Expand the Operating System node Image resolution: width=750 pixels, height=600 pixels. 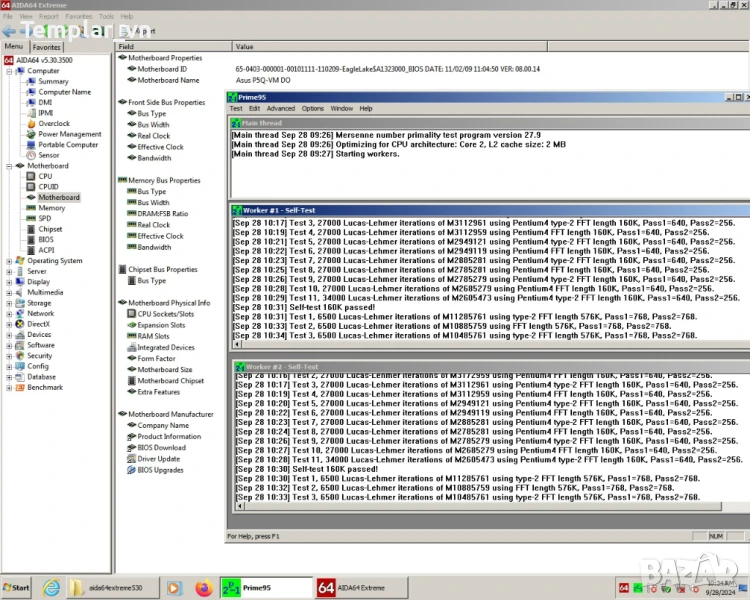pos(10,261)
